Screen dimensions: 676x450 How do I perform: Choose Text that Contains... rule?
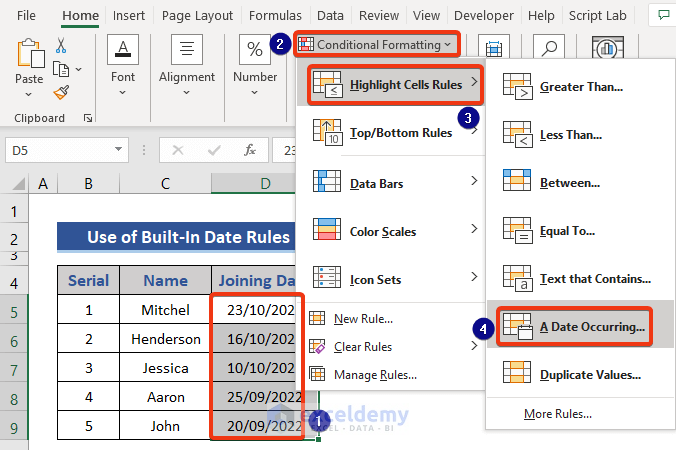pos(580,279)
